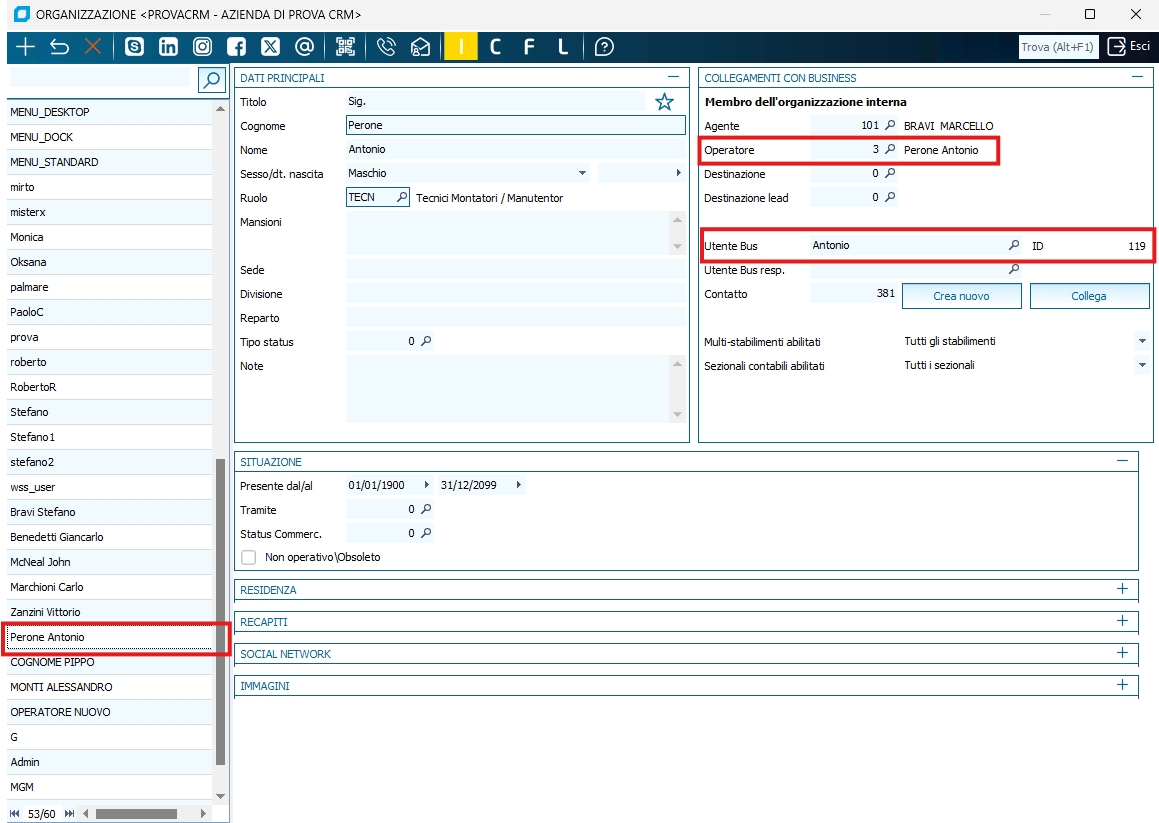Click the Crea nuovo button
The height and width of the screenshot is (823, 1159).
click(x=961, y=296)
